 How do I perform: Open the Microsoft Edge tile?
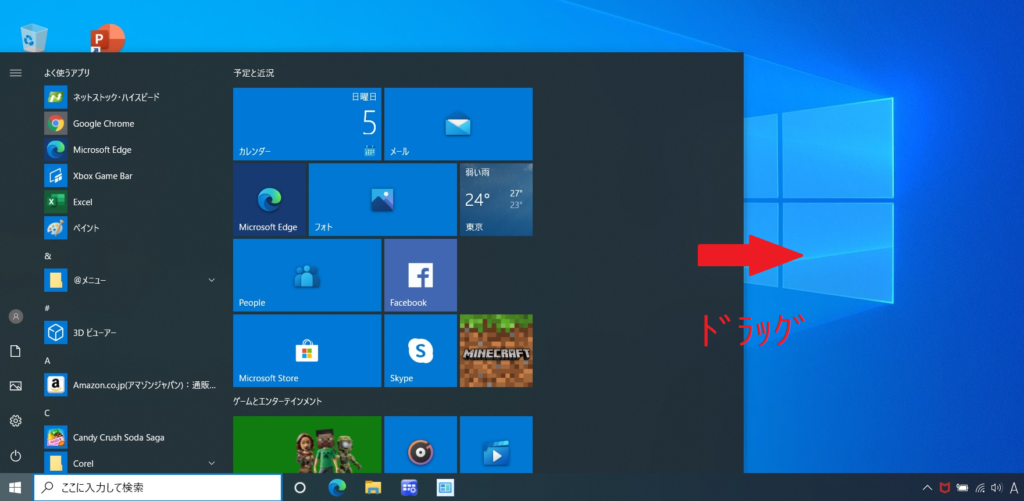coord(269,200)
